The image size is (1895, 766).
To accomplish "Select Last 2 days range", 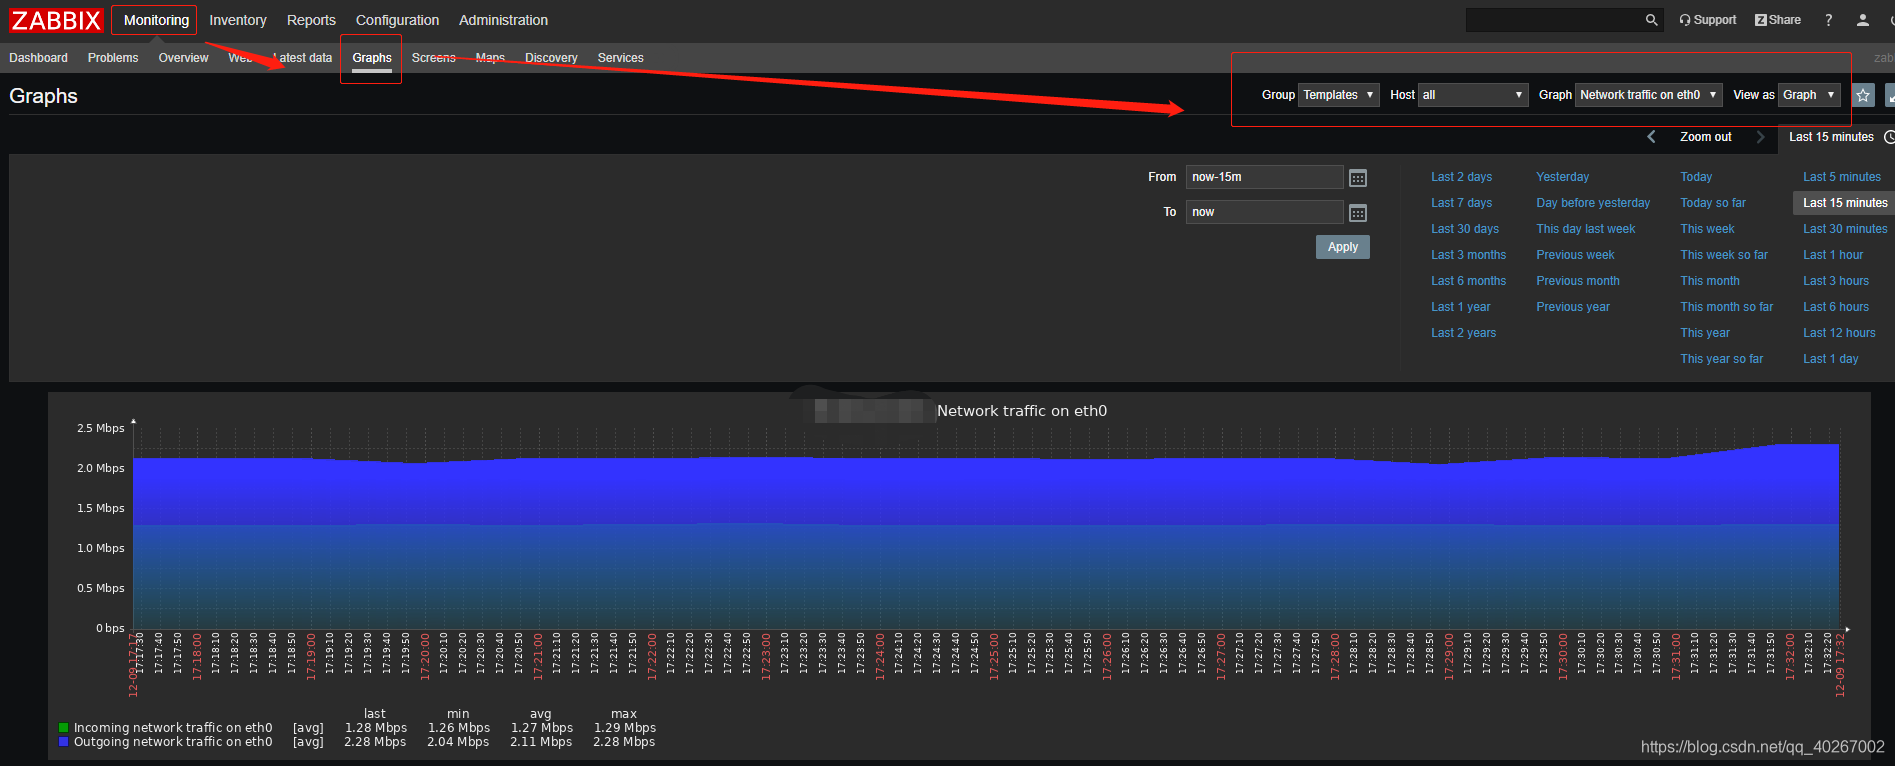I will 1461,177.
